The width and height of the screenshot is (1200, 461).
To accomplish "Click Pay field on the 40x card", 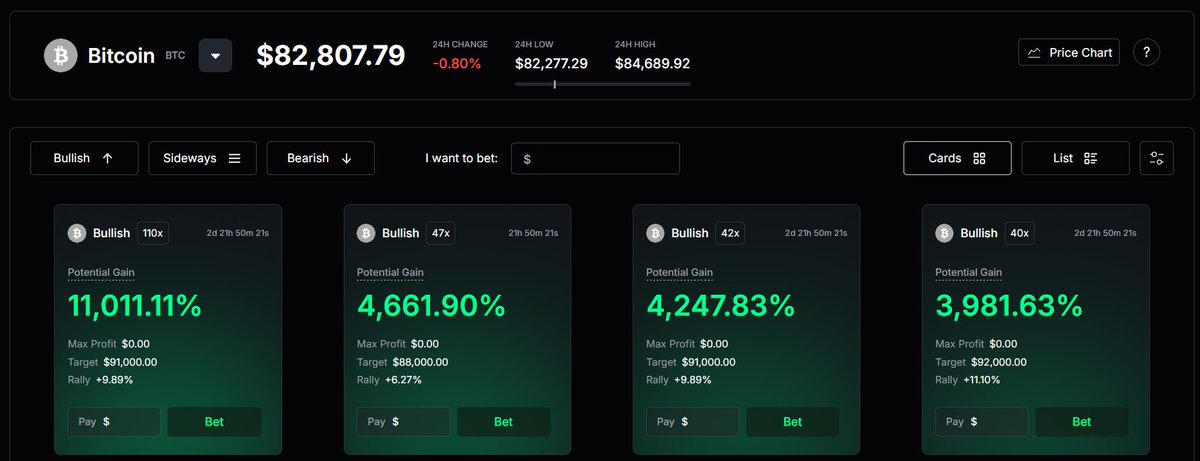I will (981, 422).
